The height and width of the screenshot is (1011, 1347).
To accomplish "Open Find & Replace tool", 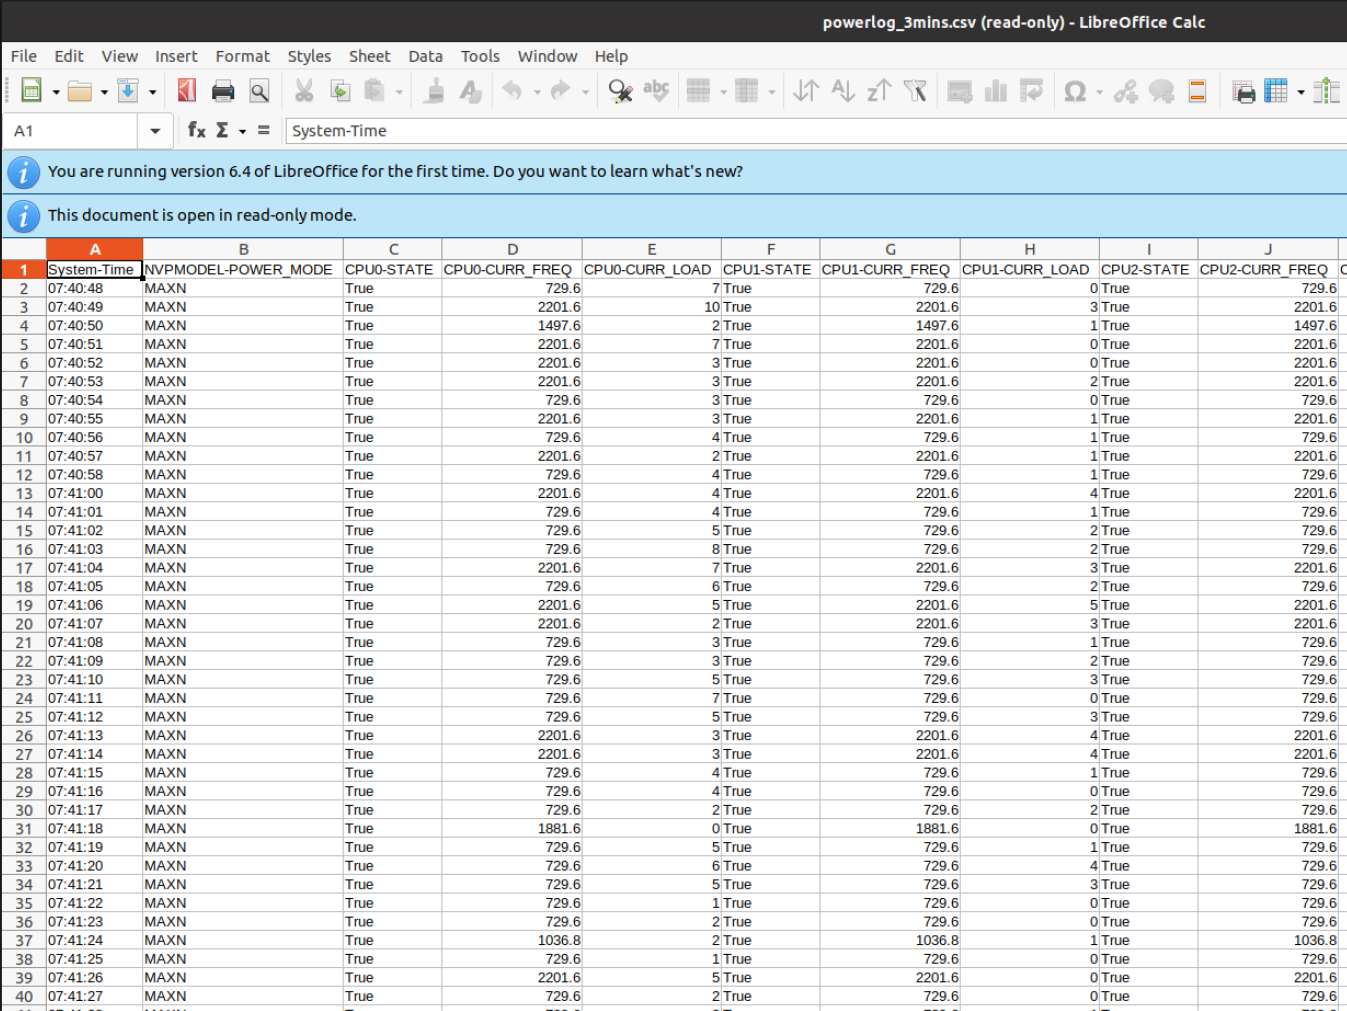I will 620,91.
